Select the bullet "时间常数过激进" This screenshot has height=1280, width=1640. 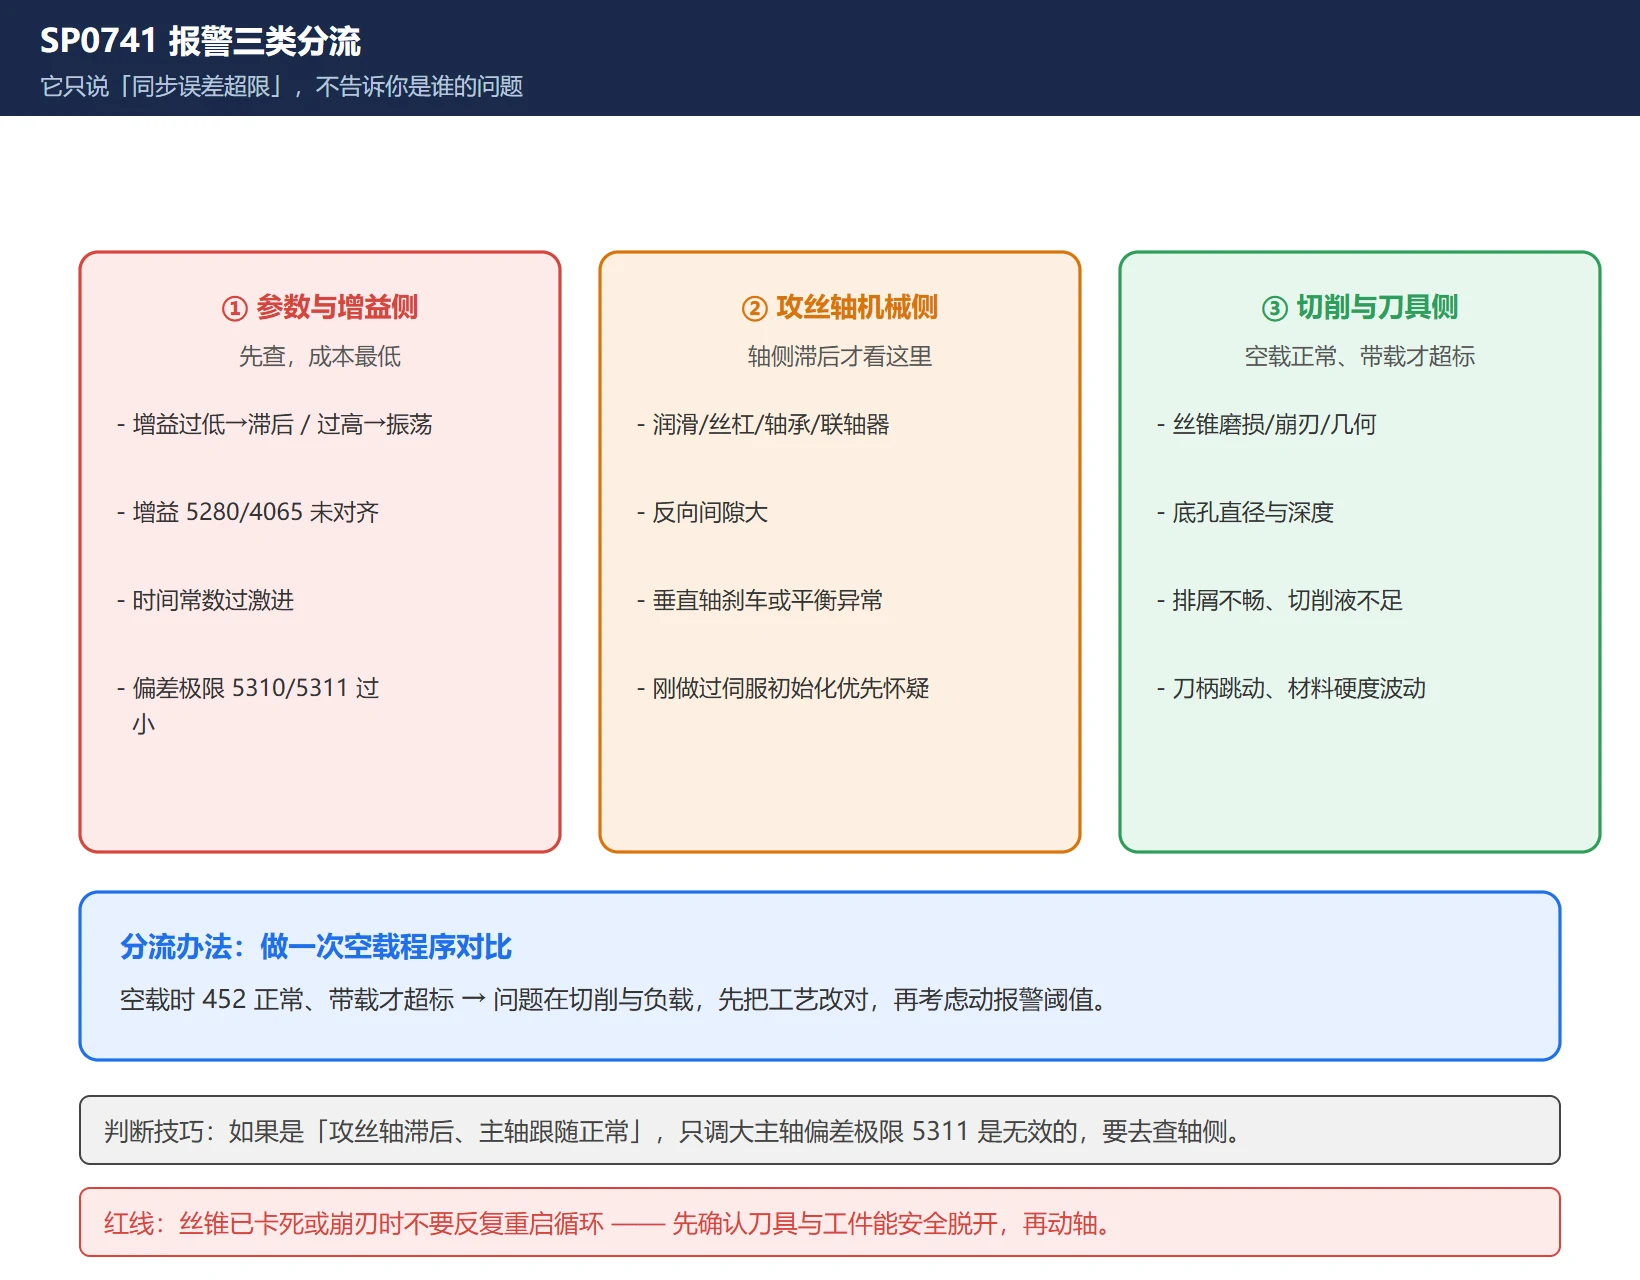pos(205,601)
